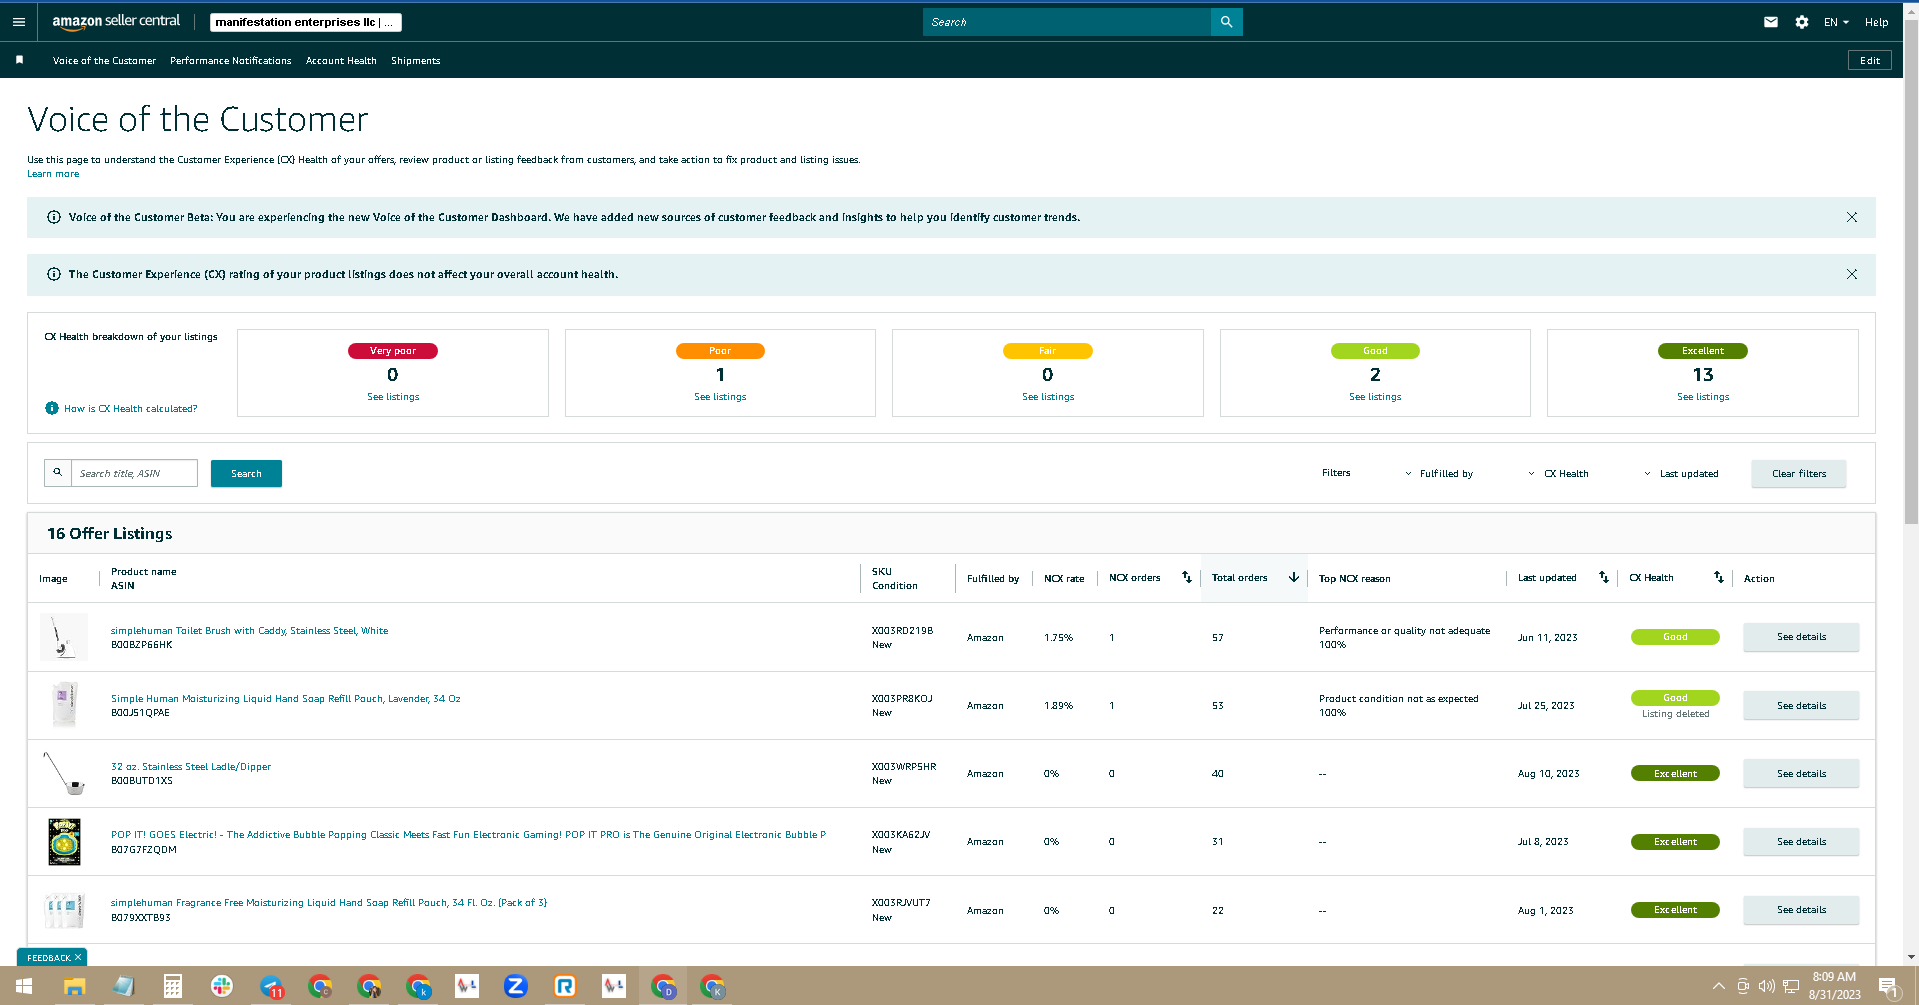See listings under Fair category
This screenshot has width=1919, height=1005.
pos(1048,397)
